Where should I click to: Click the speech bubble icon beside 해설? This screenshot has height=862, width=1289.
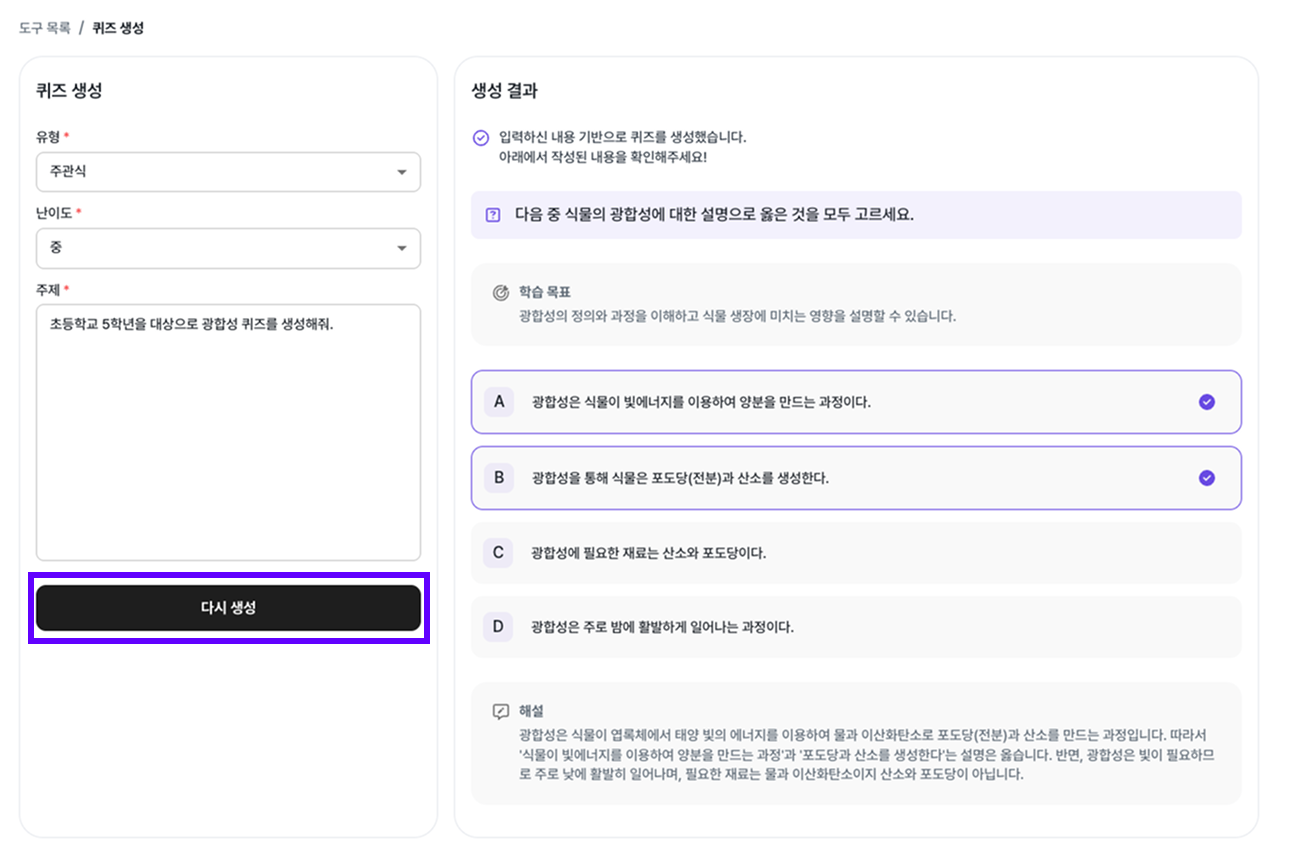click(x=489, y=708)
